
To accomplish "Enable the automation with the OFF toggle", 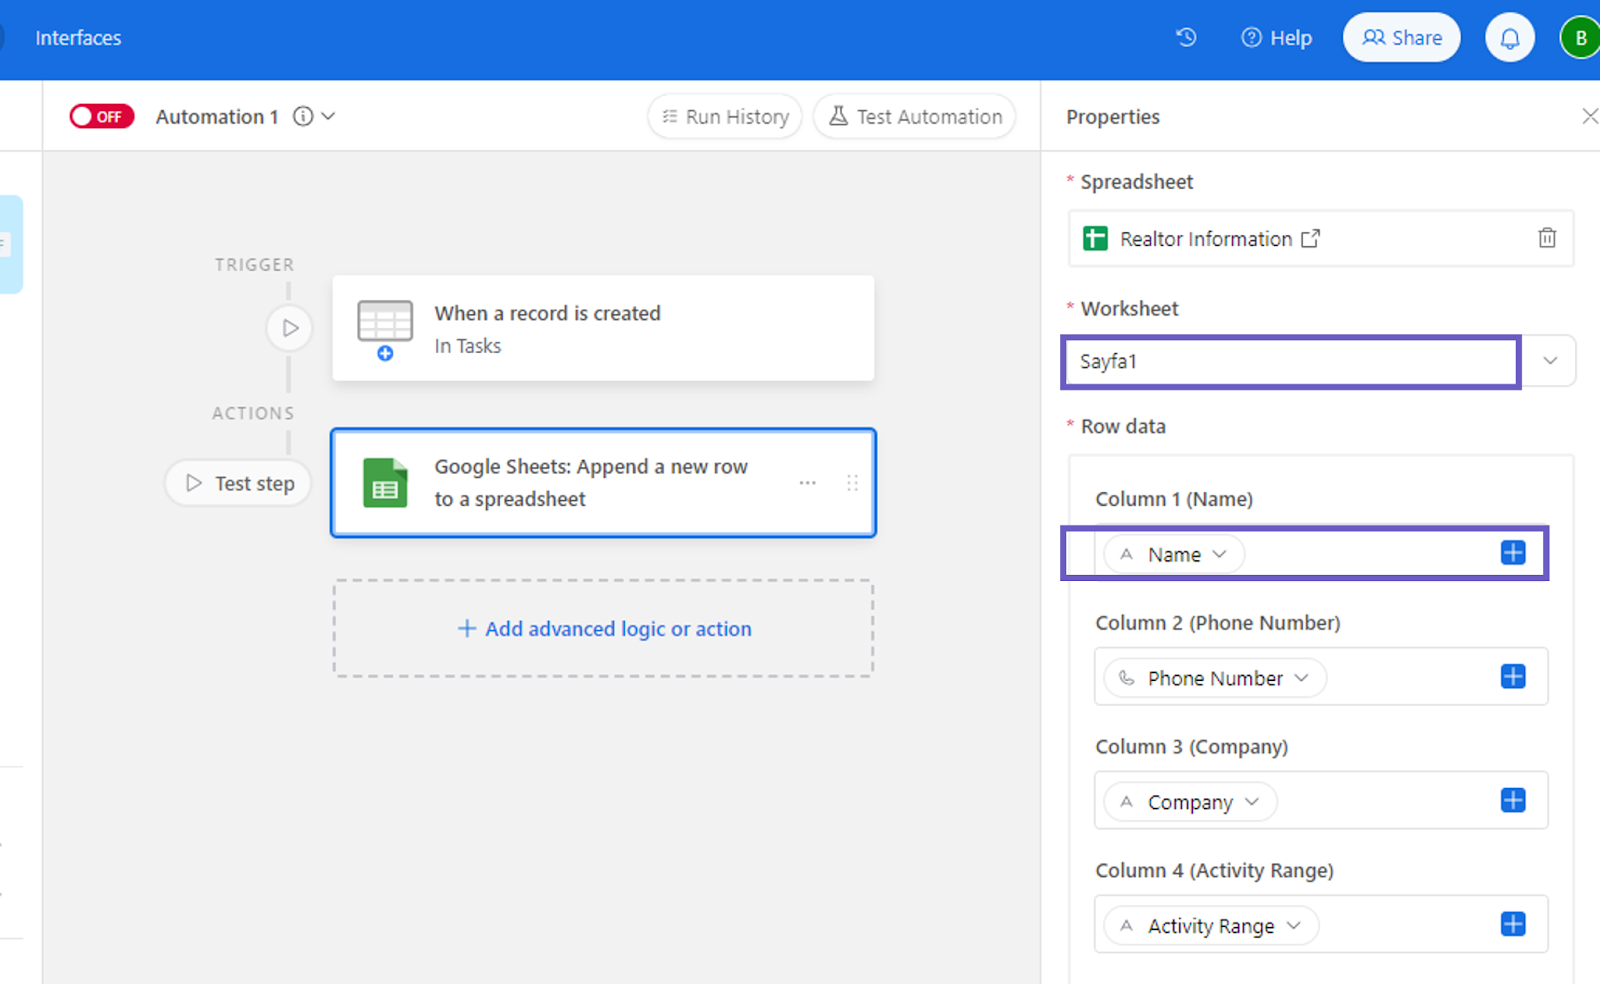I will point(101,116).
